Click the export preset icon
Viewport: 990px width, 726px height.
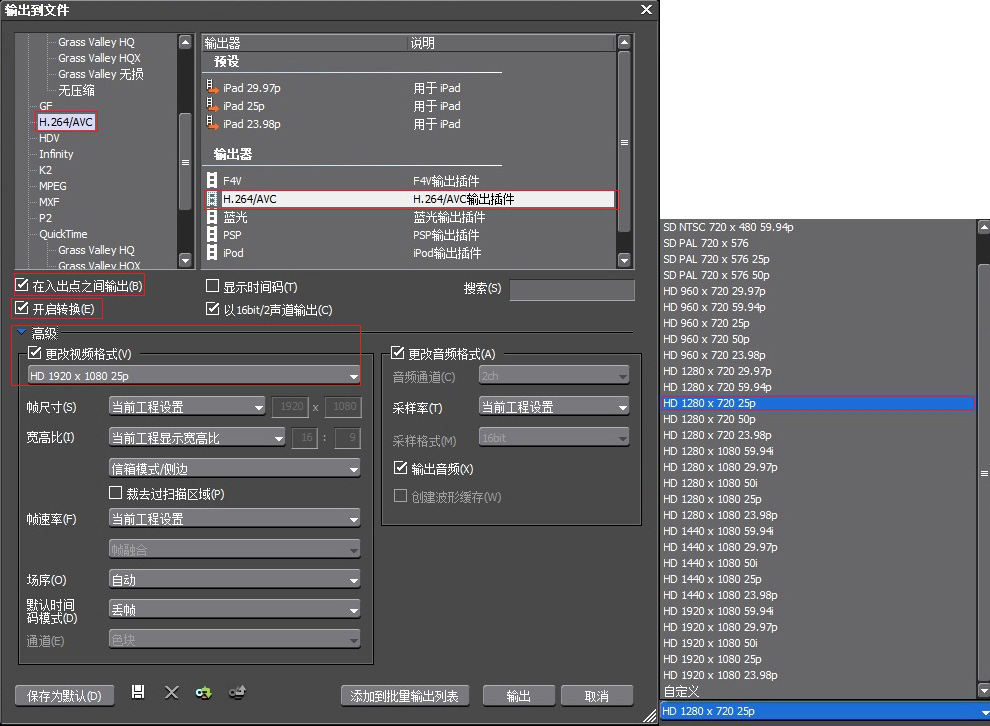coord(237,693)
